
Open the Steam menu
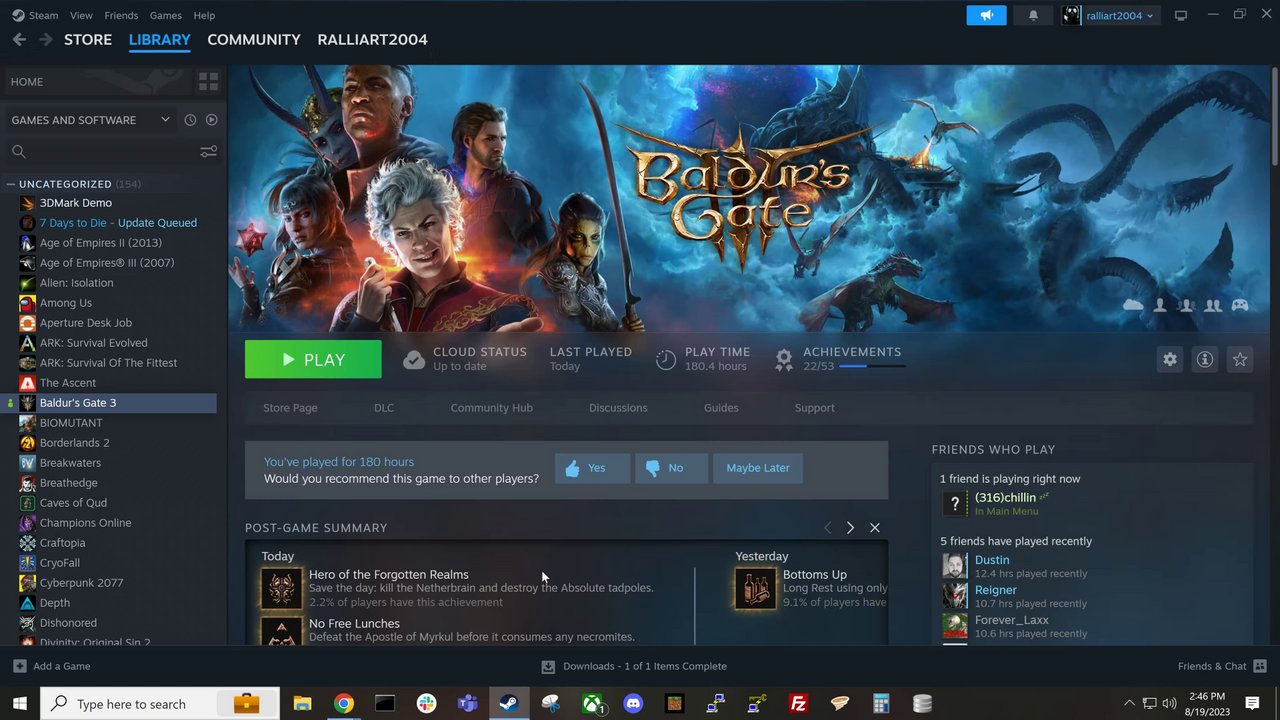point(43,15)
